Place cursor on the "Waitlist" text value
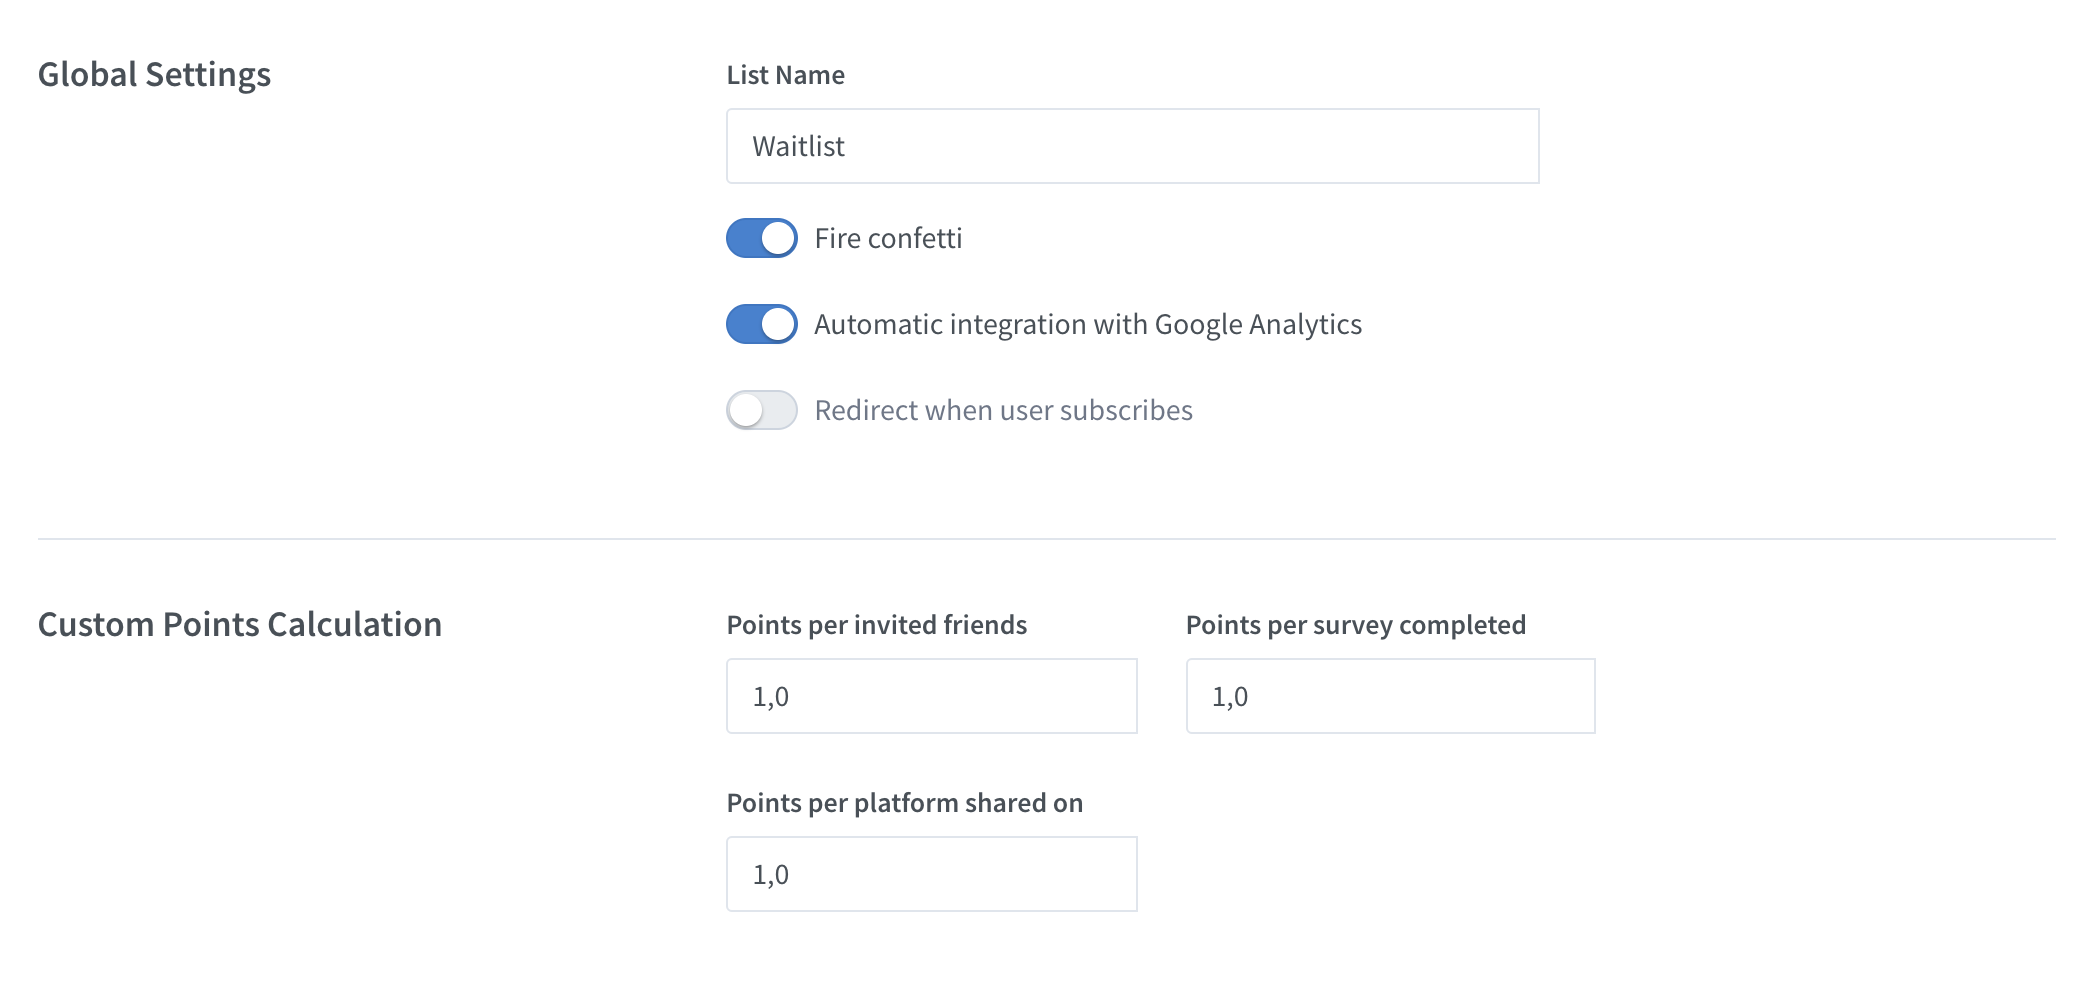The height and width of the screenshot is (982, 2094). [799, 146]
